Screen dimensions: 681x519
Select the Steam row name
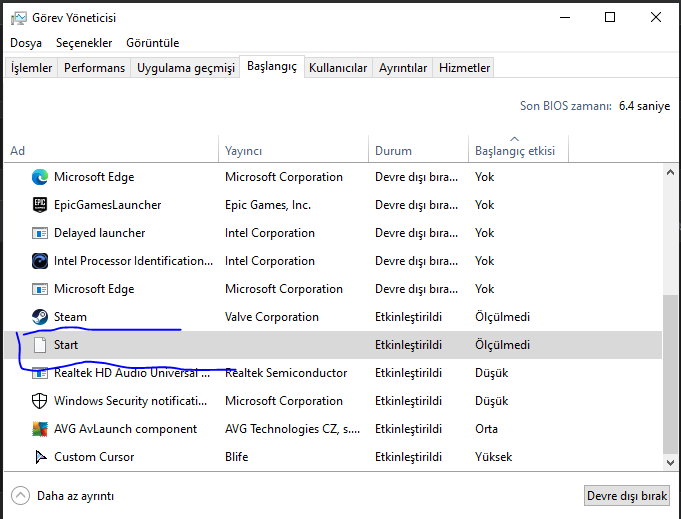pos(70,317)
